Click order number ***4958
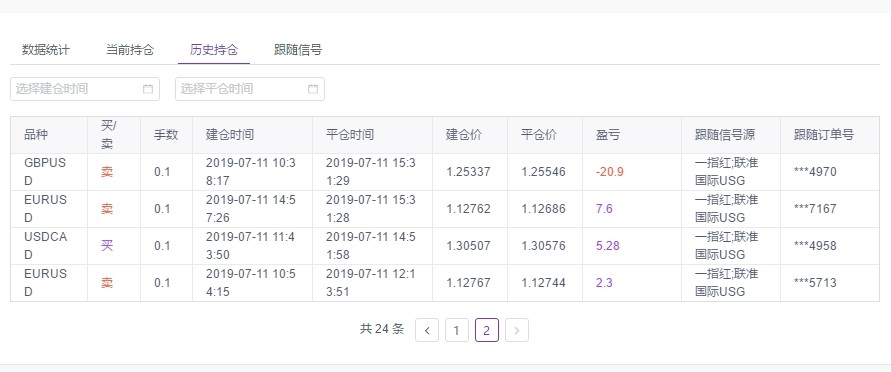The image size is (891, 372). [x=815, y=246]
